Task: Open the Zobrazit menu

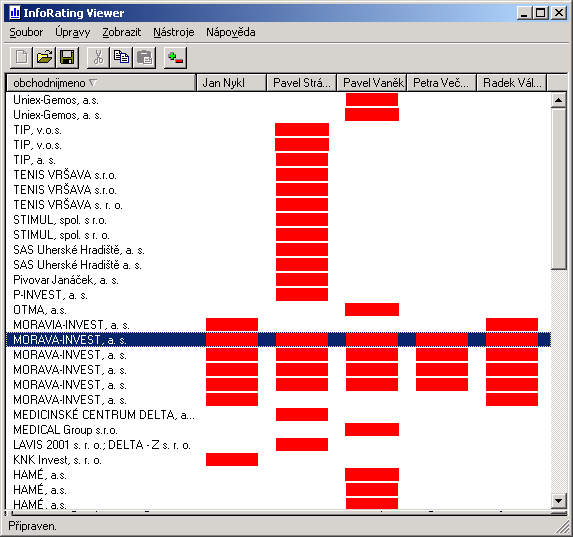Action: (121, 32)
